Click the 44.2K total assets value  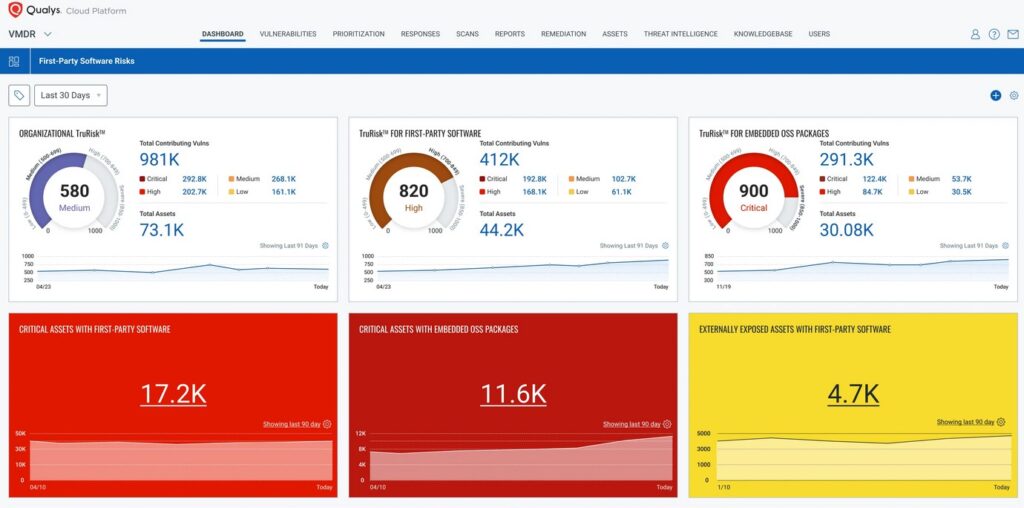point(502,230)
